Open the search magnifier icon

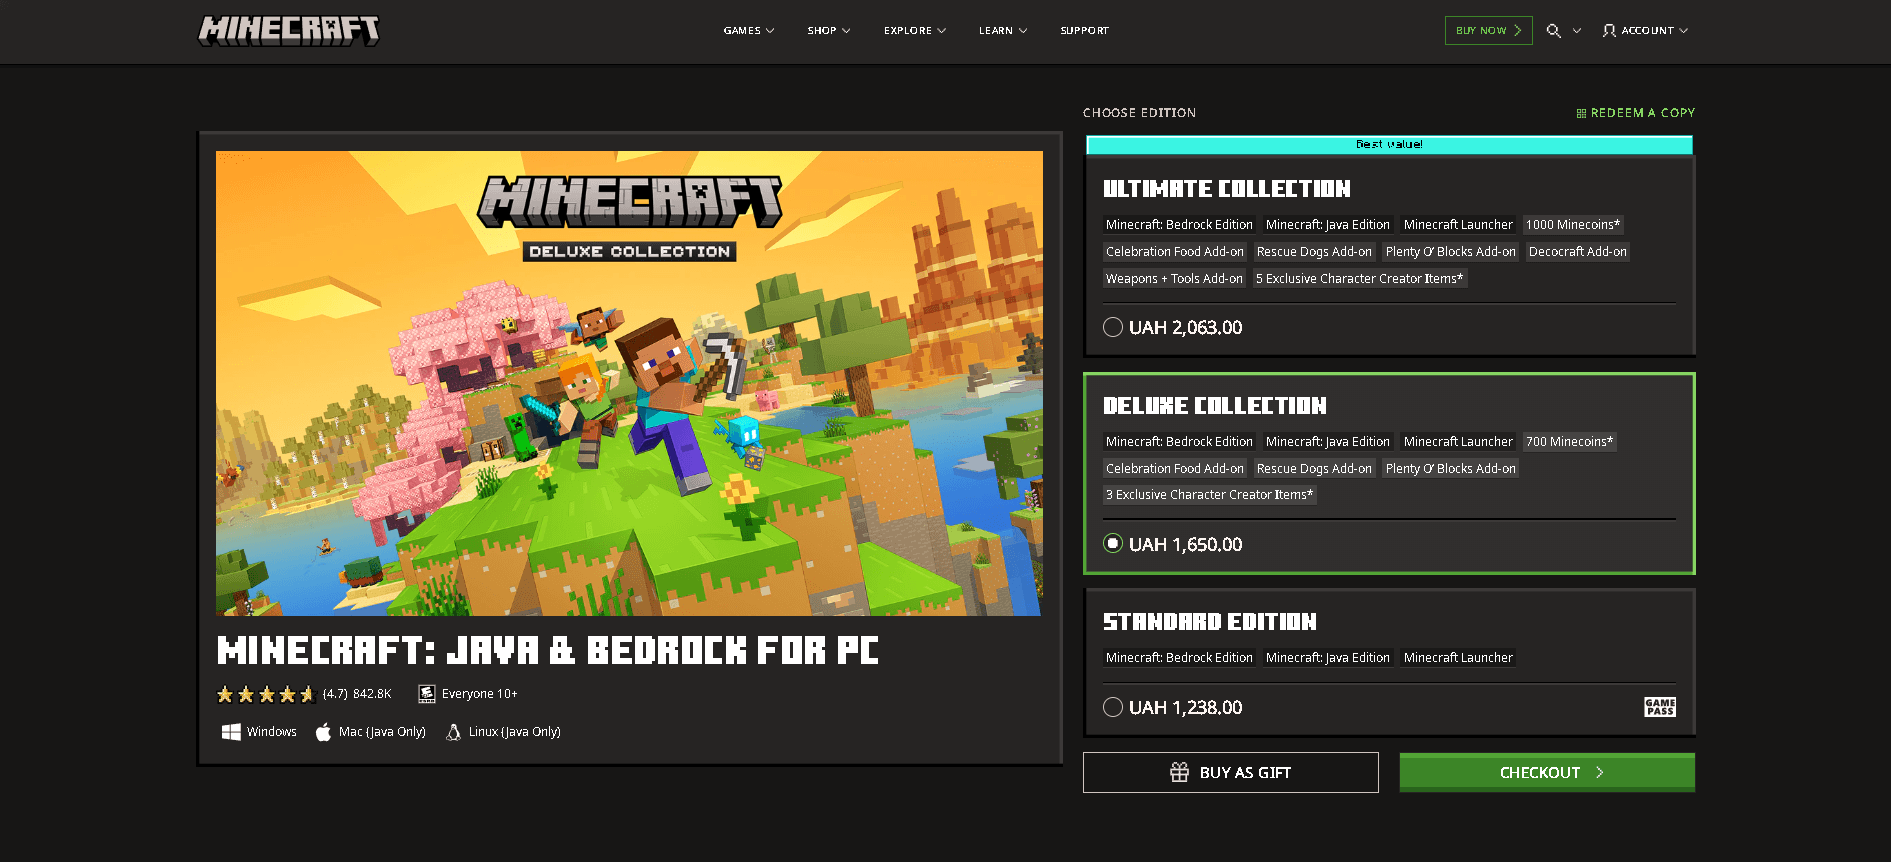point(1553,31)
